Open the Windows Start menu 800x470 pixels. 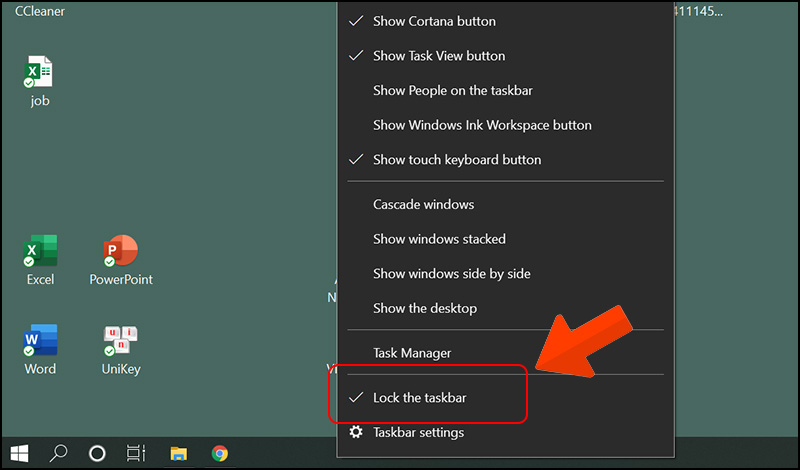(x=19, y=453)
